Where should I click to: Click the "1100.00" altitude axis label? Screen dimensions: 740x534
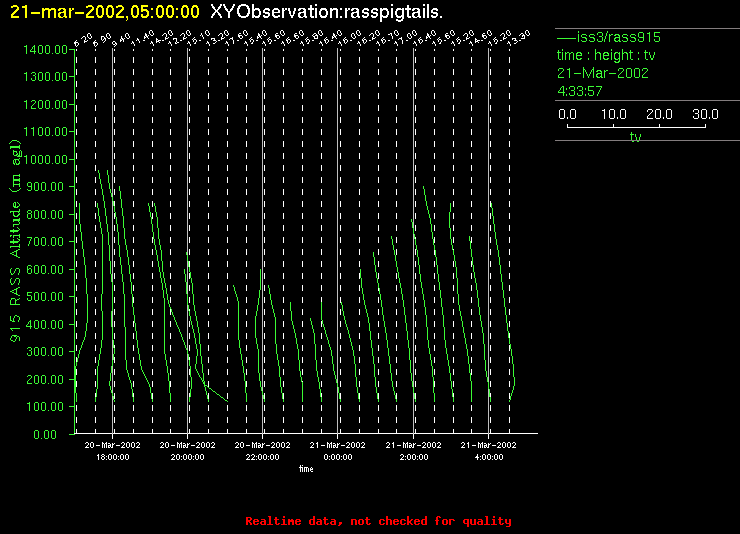click(45, 132)
